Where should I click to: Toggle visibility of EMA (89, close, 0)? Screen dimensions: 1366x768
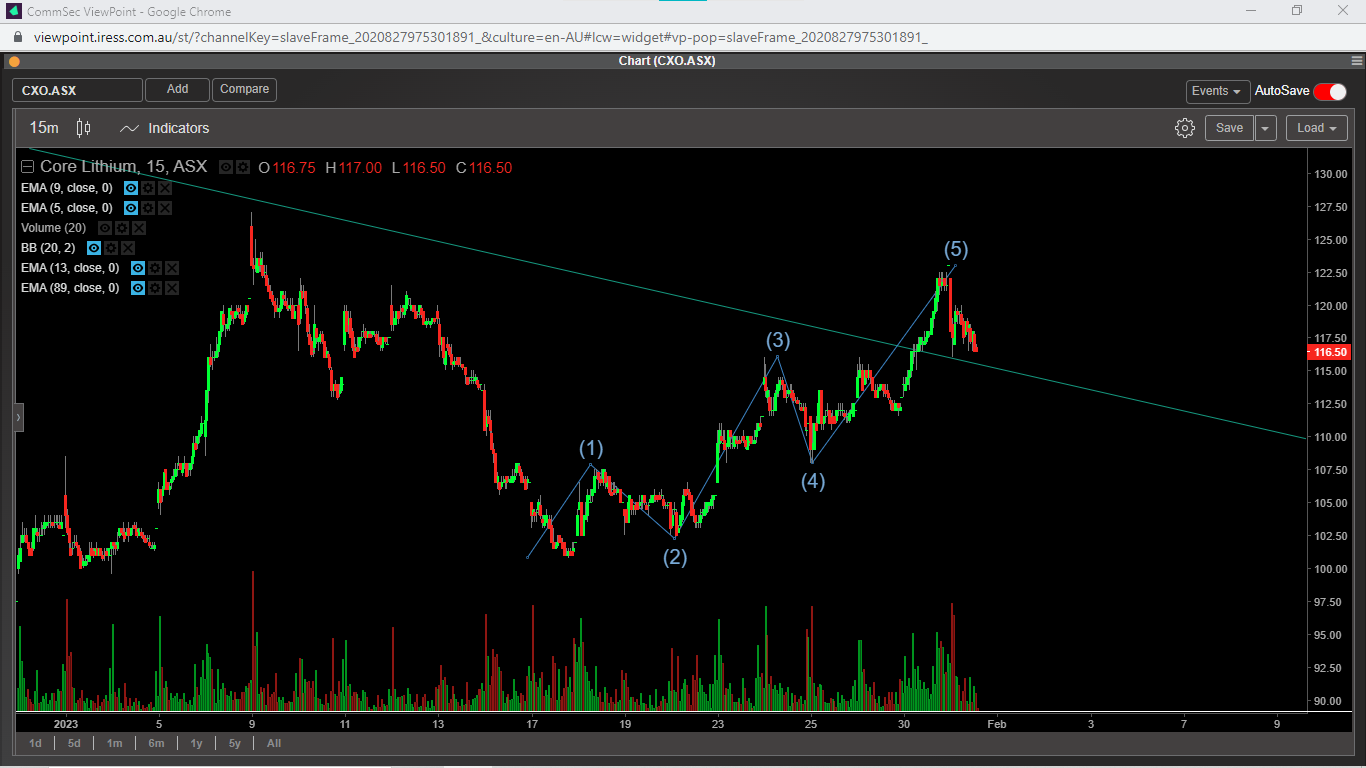point(138,288)
